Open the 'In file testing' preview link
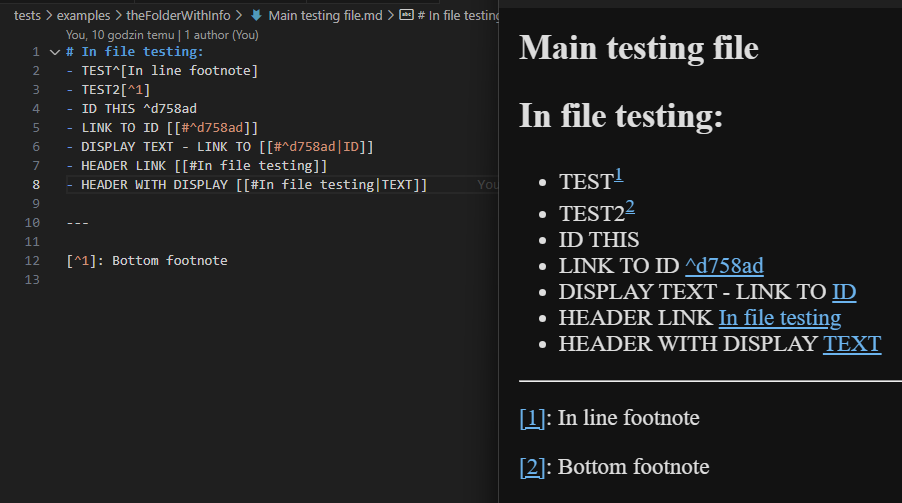This screenshot has height=503, width=902. click(x=779, y=318)
